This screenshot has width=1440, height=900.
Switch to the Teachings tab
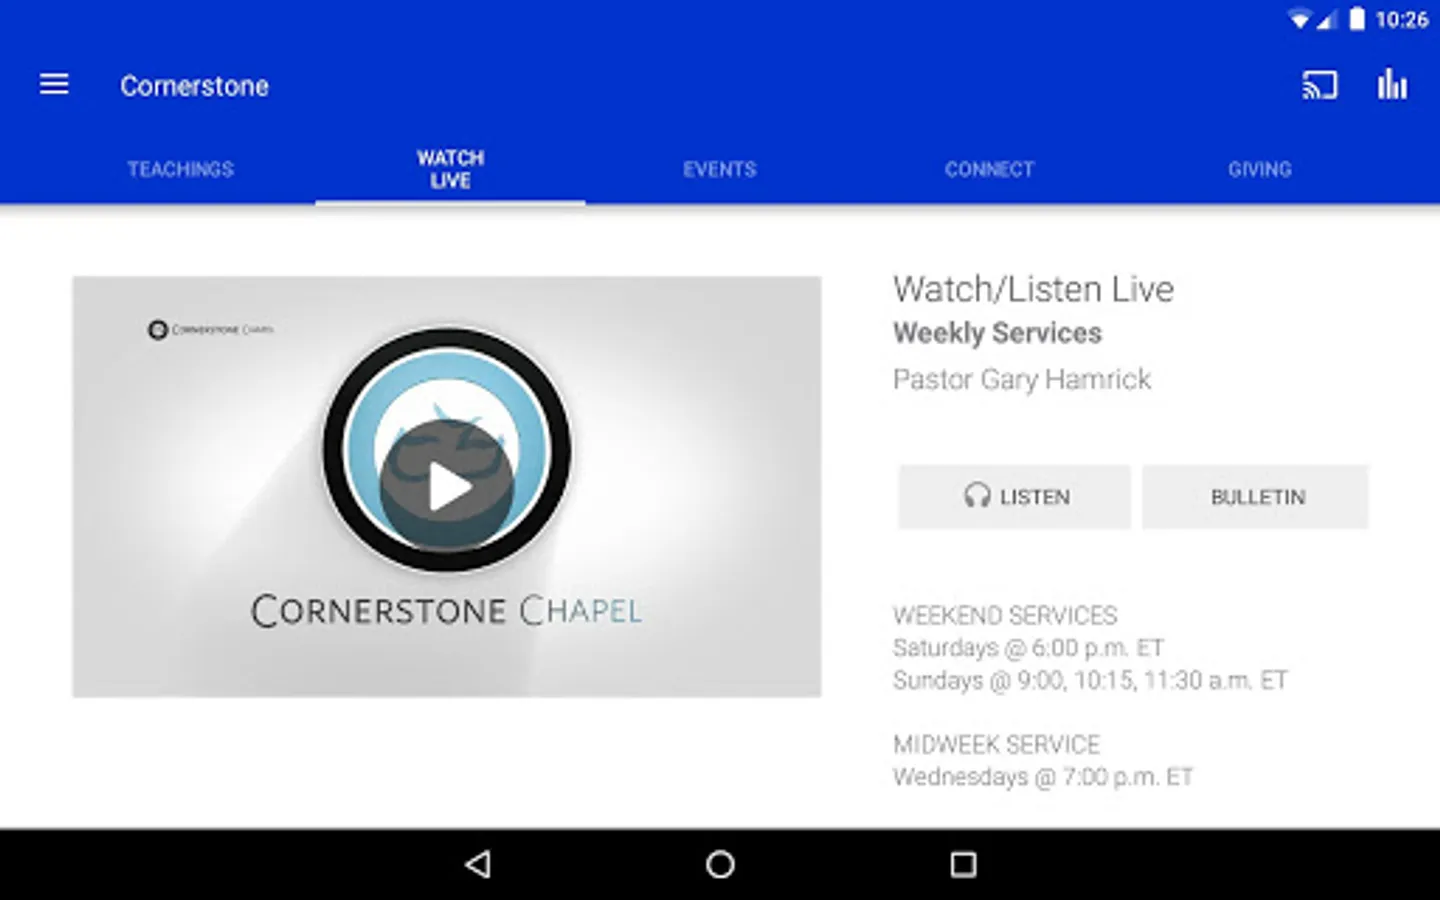pyautogui.click(x=180, y=169)
